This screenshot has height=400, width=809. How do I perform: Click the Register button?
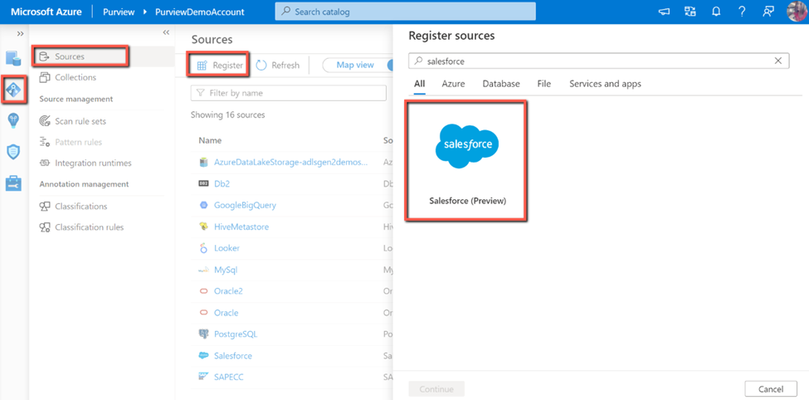(220, 66)
